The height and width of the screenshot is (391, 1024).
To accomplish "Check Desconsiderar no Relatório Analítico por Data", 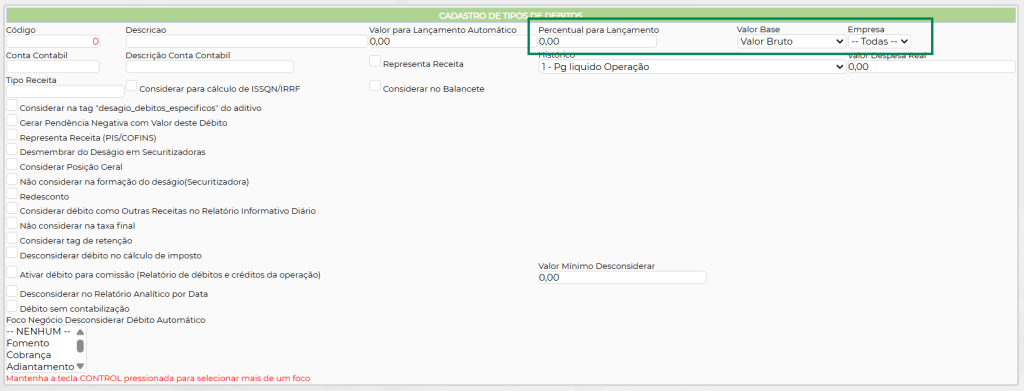I will 12,291.
